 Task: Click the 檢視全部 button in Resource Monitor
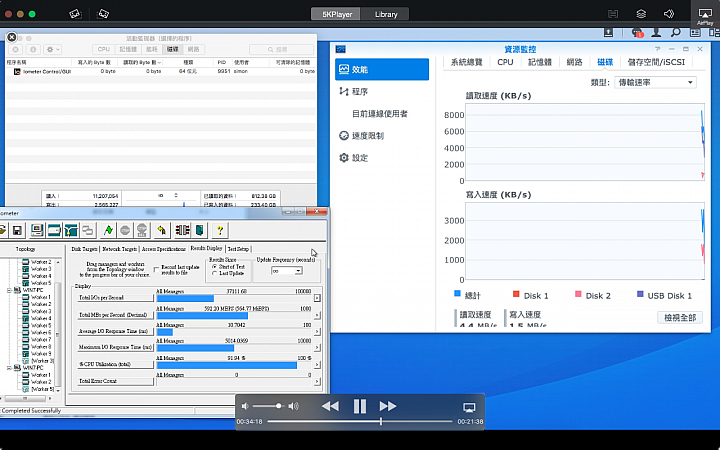[680, 317]
